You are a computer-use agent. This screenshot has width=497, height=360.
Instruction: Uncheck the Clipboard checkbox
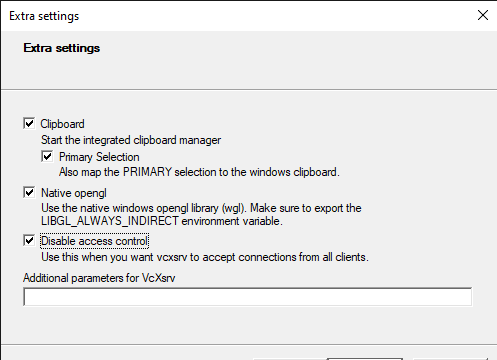point(29,123)
